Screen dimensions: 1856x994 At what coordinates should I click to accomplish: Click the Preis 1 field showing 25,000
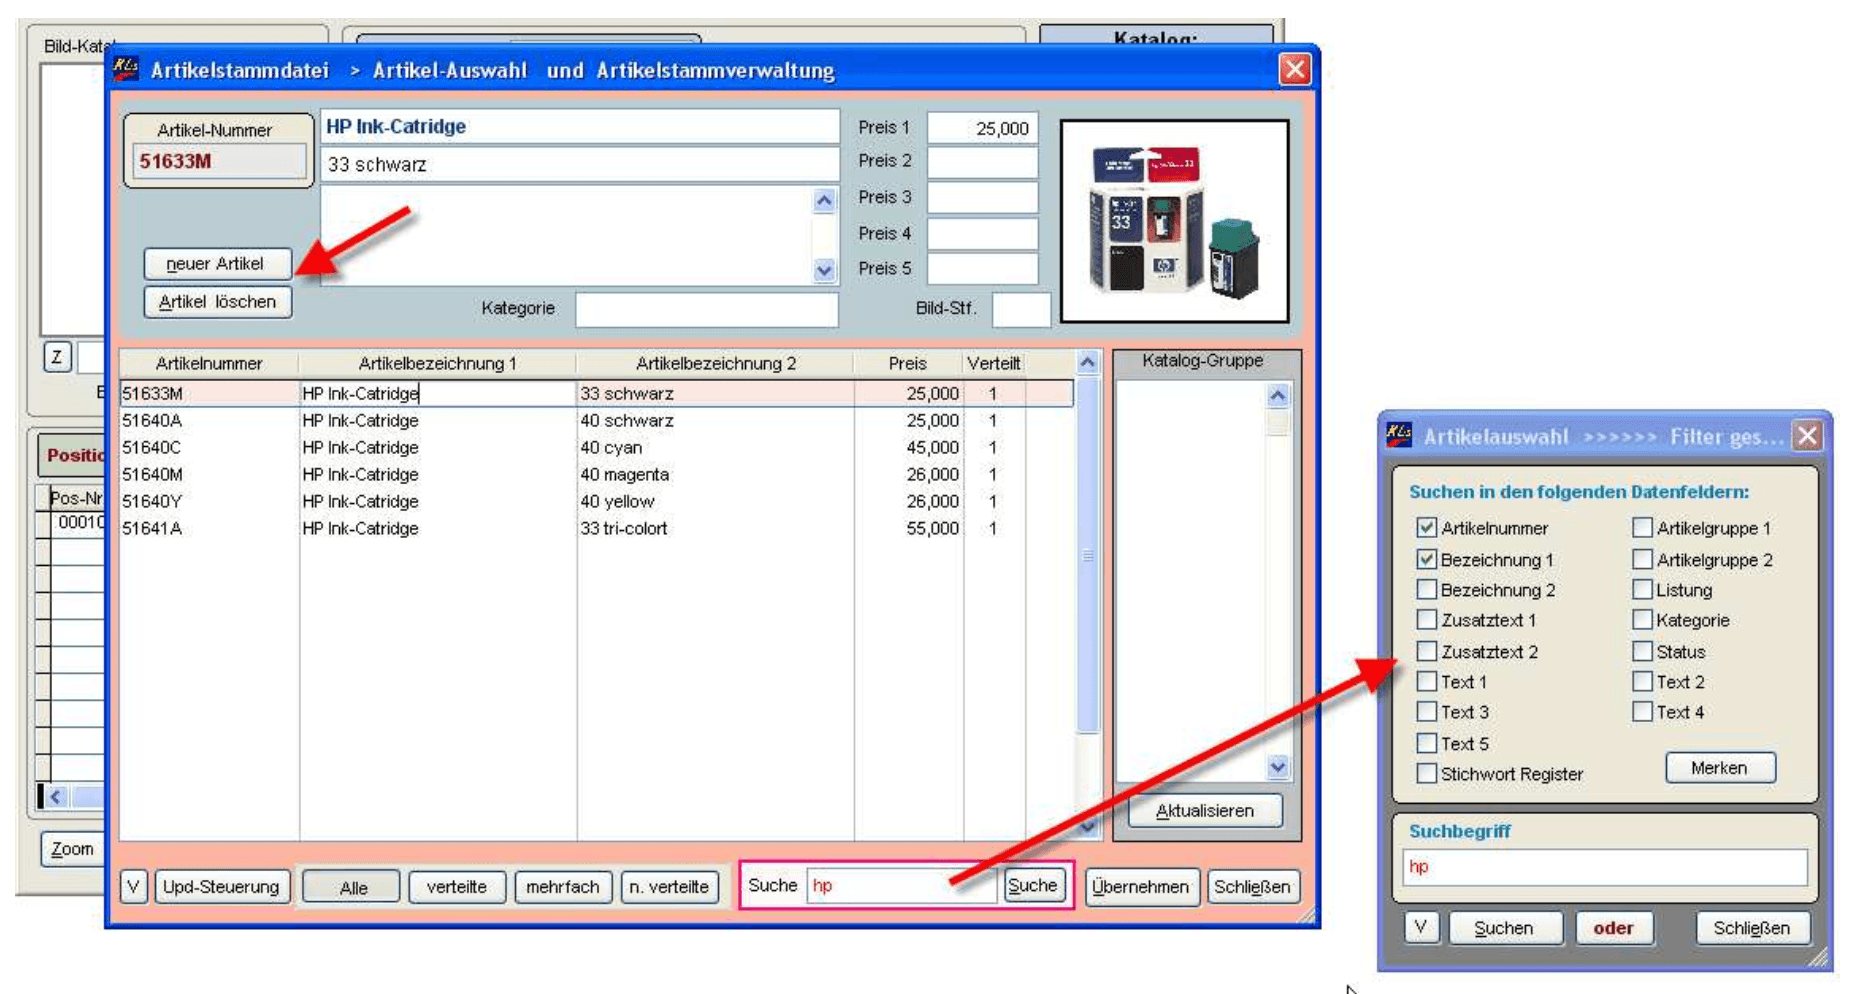pos(982,128)
